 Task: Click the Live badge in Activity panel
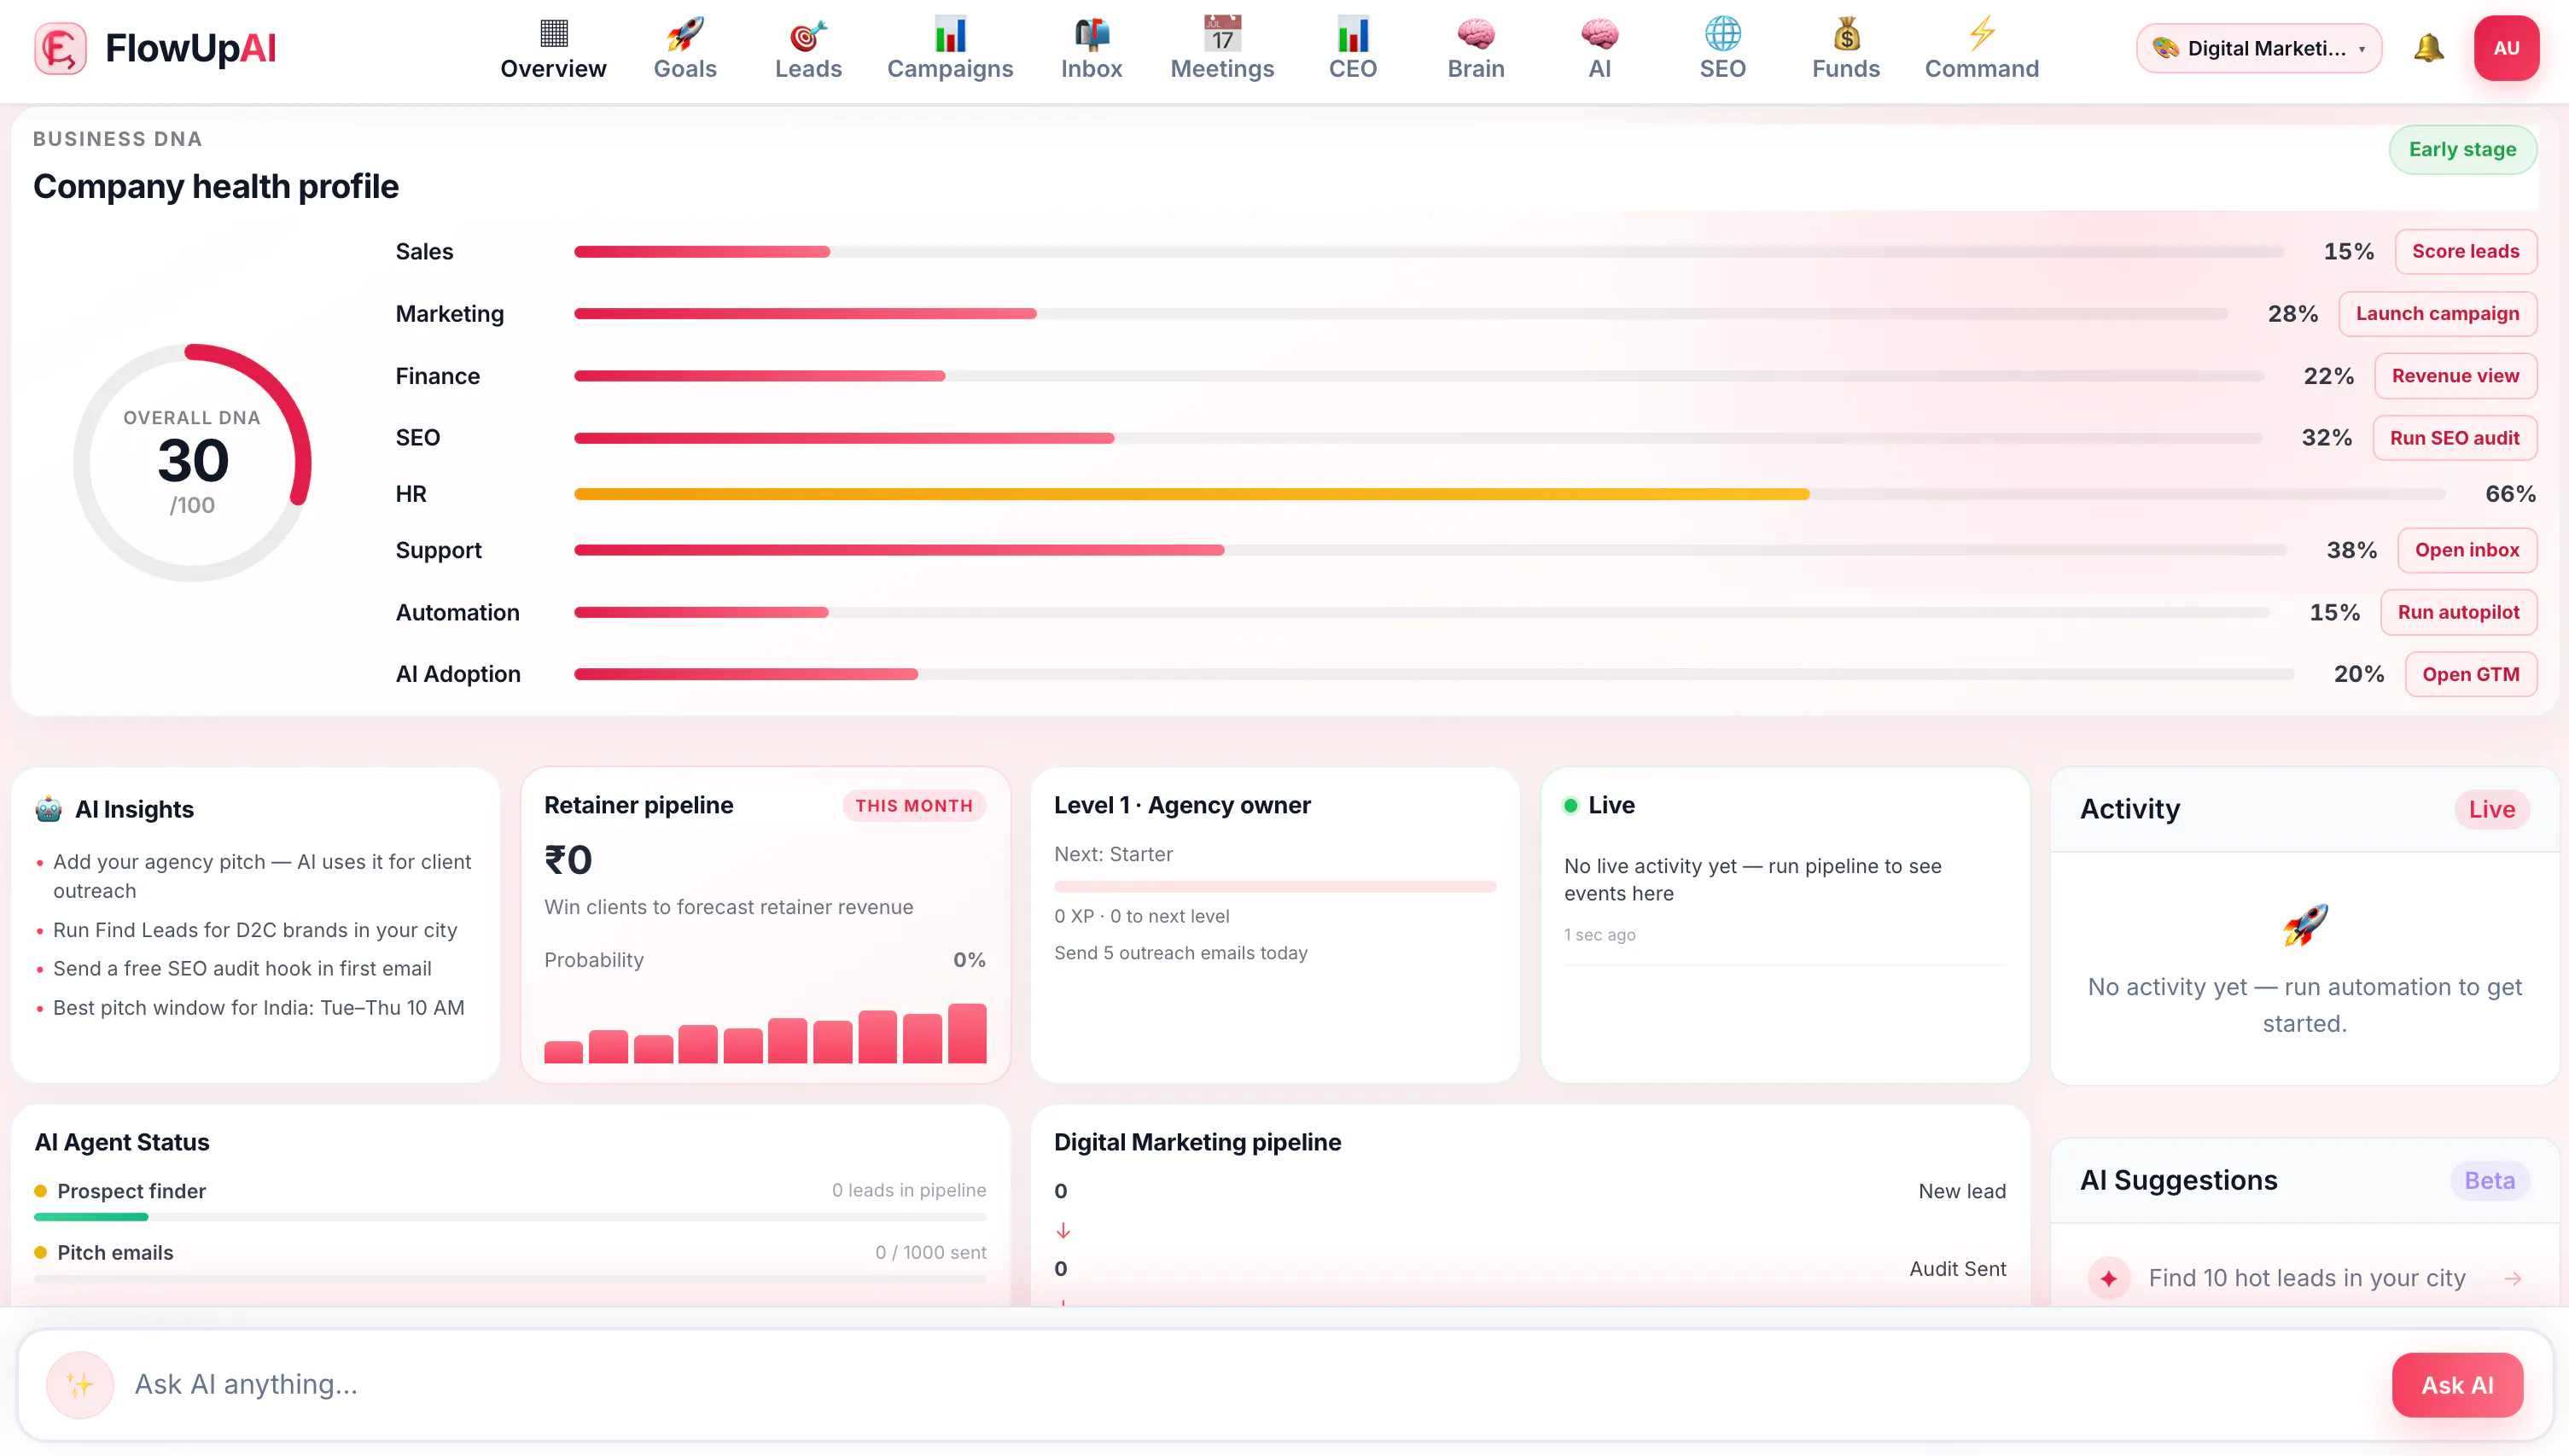[x=2491, y=809]
